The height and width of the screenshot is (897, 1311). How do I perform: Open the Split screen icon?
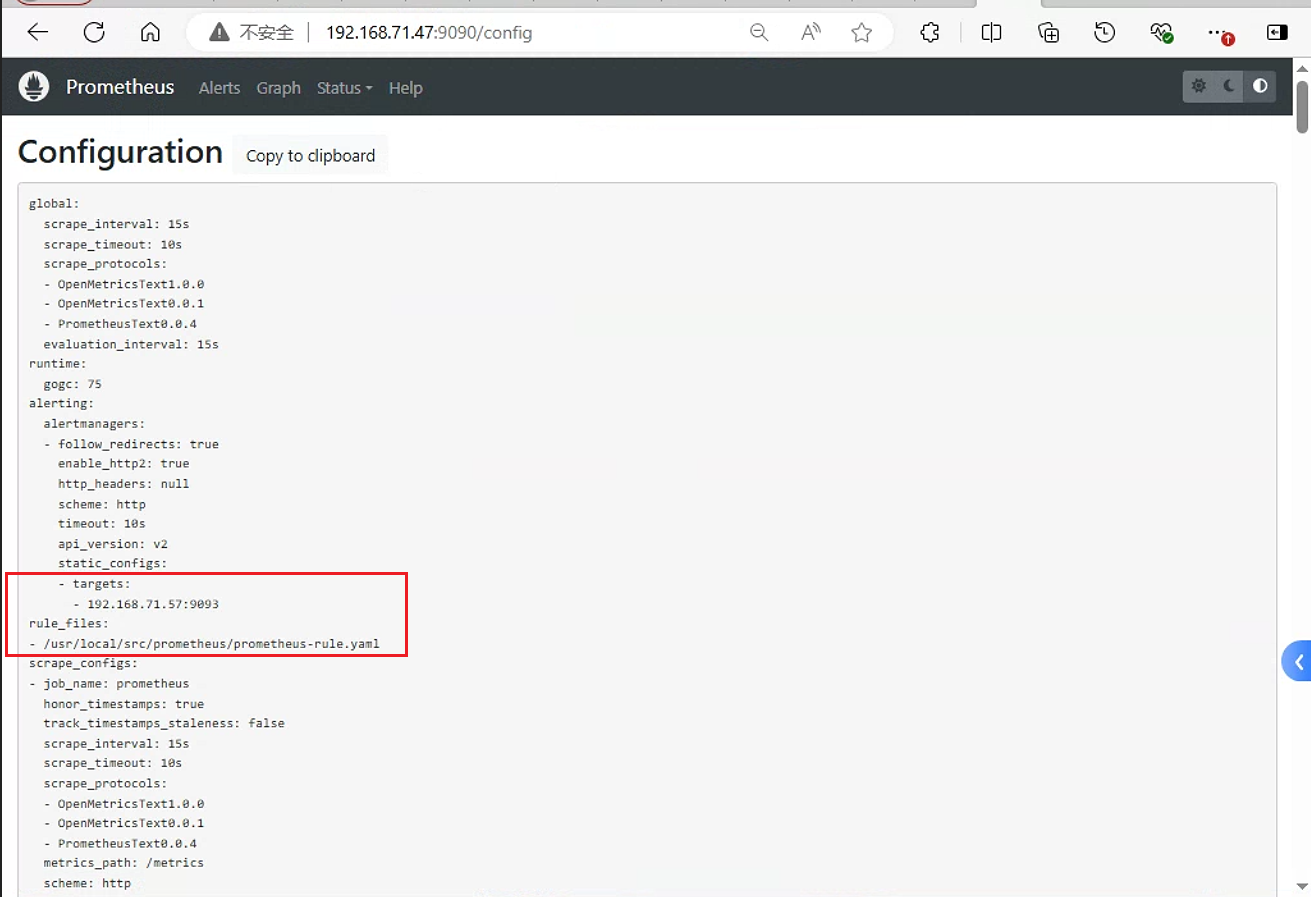(x=991, y=33)
